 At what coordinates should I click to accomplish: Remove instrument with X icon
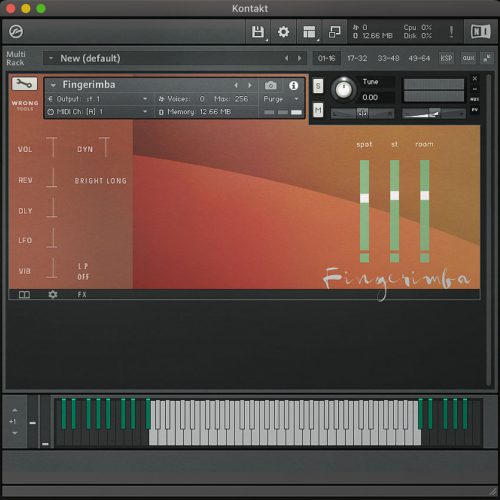pos(475,79)
